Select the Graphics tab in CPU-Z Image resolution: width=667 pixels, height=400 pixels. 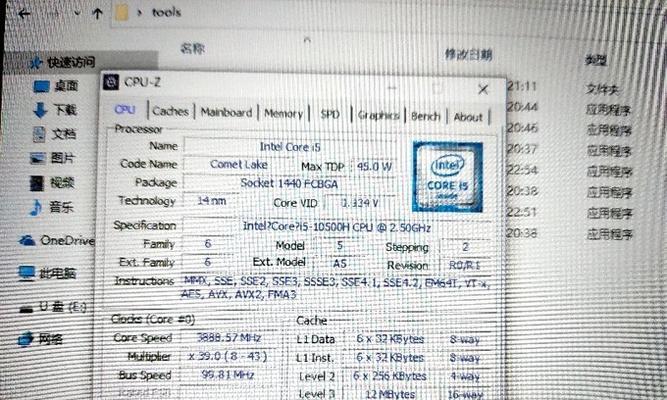378,115
